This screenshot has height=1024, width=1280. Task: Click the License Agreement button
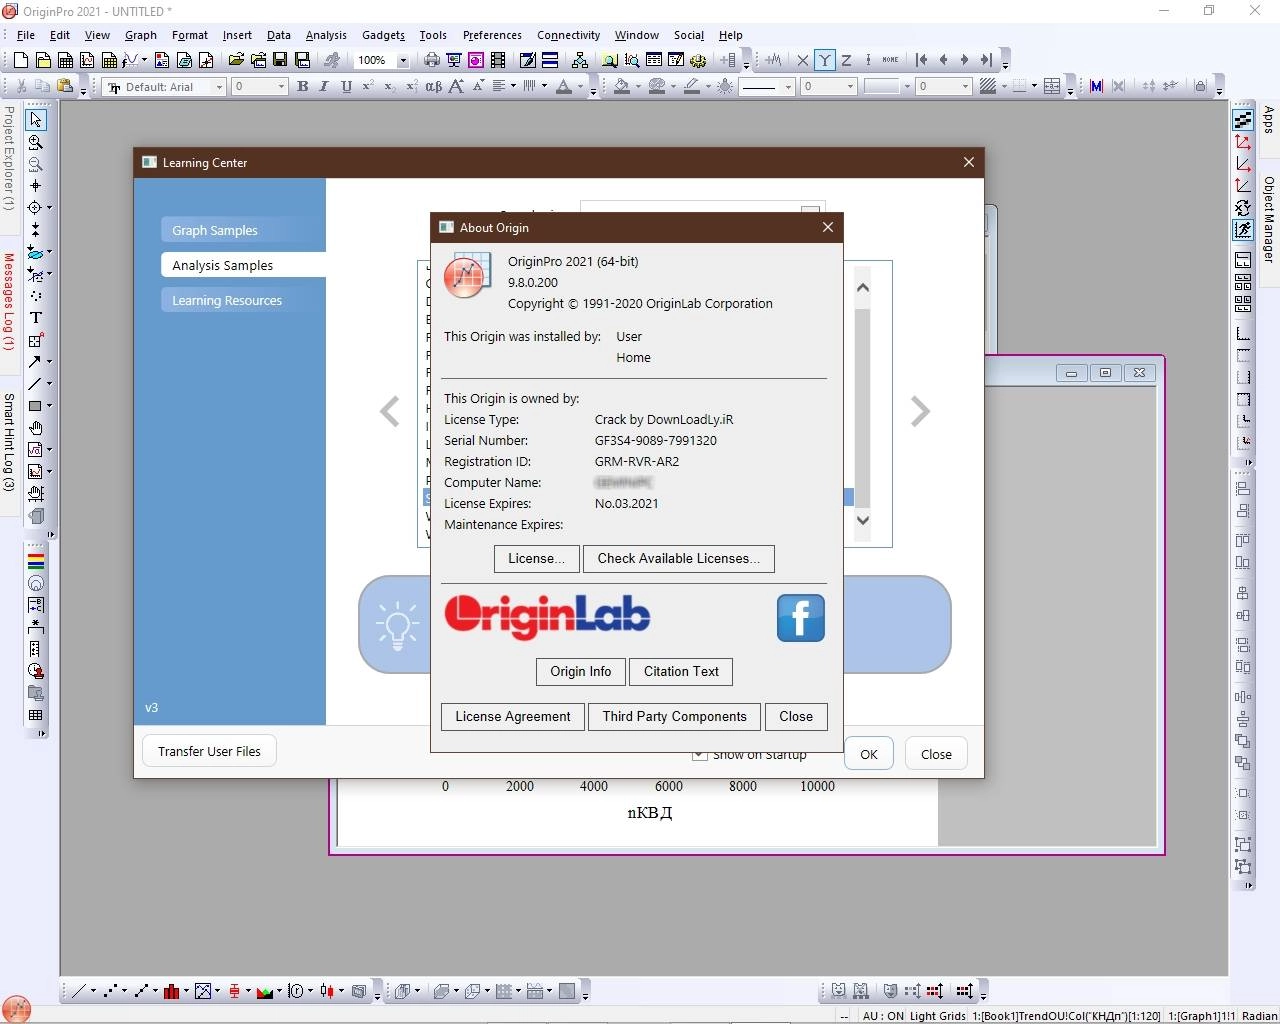[x=513, y=717]
